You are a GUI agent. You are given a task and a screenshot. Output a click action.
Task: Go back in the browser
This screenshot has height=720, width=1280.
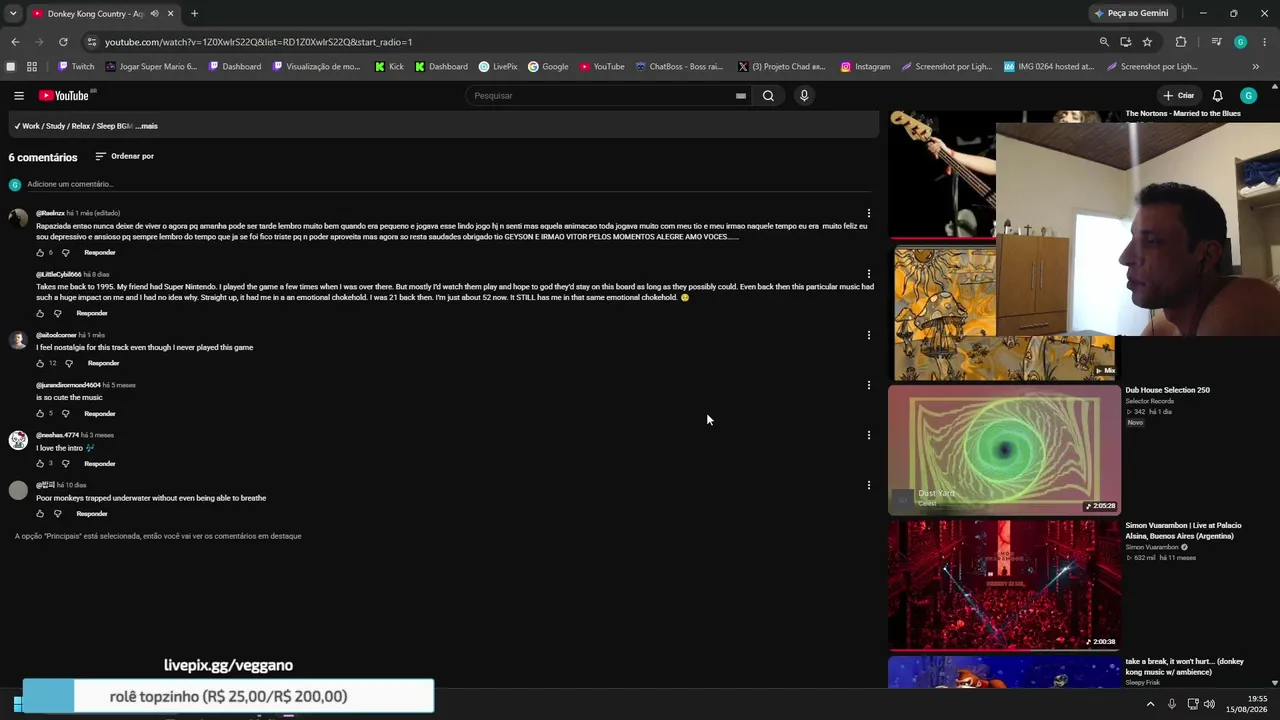pyautogui.click(x=15, y=42)
